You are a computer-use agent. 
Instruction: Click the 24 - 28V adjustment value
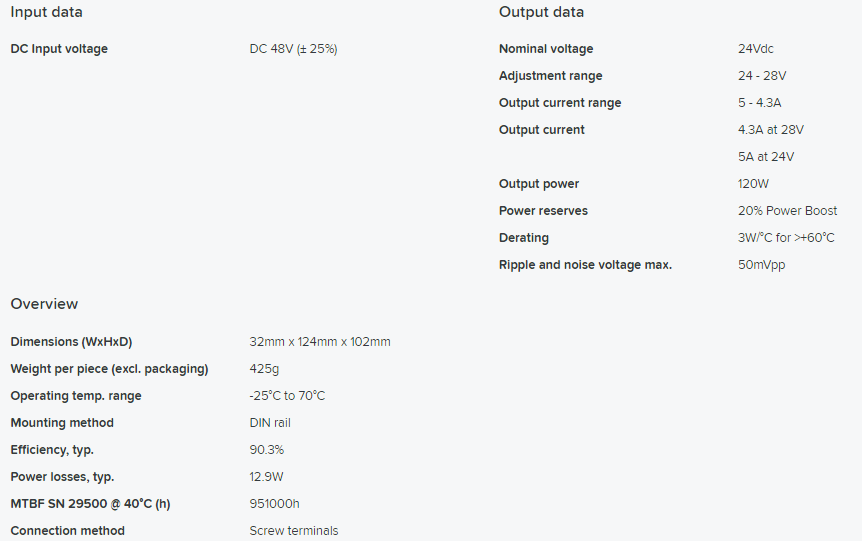(x=761, y=76)
